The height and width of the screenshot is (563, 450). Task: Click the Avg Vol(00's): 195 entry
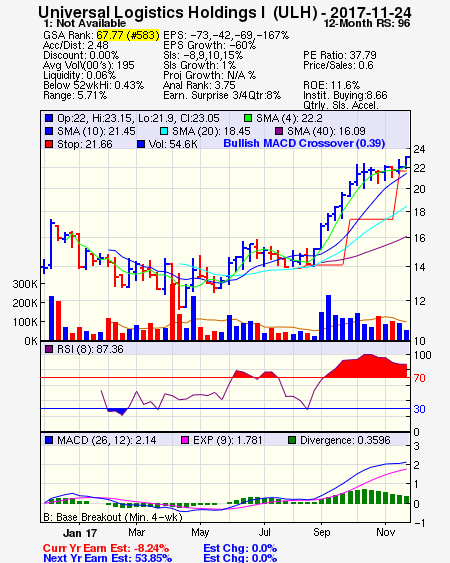tap(89, 65)
